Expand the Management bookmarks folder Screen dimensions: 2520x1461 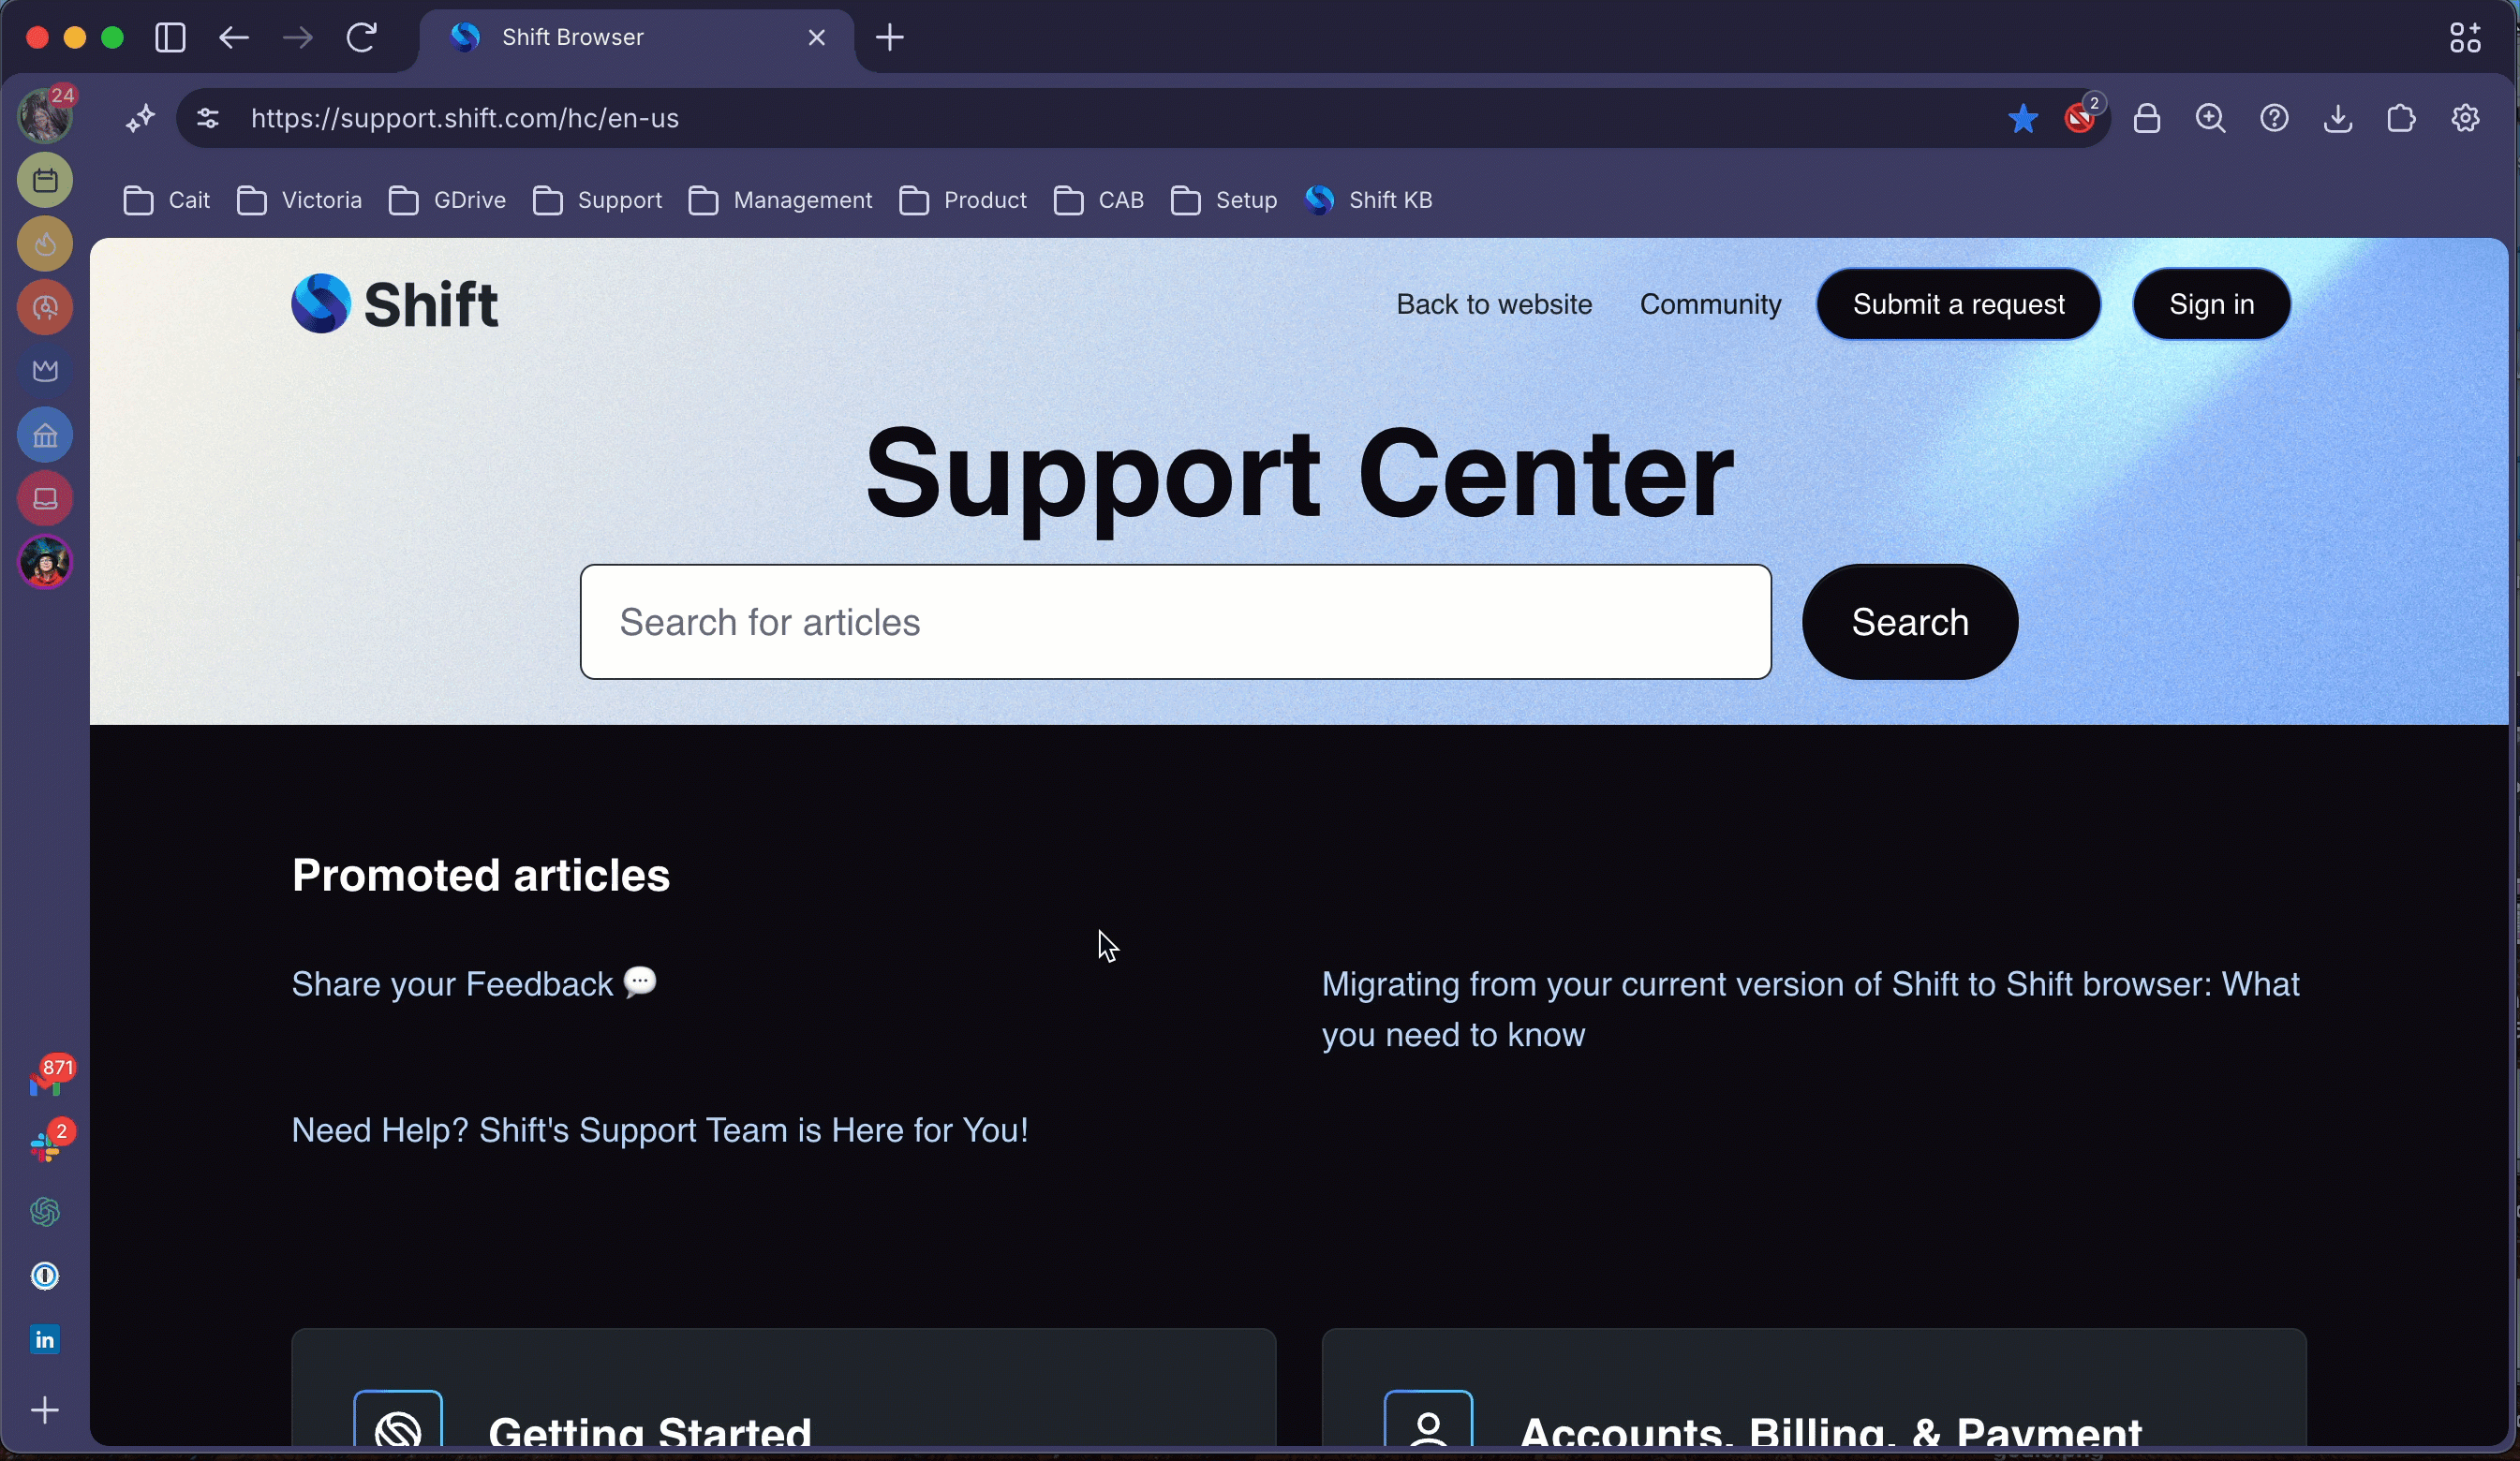pyautogui.click(x=780, y=201)
